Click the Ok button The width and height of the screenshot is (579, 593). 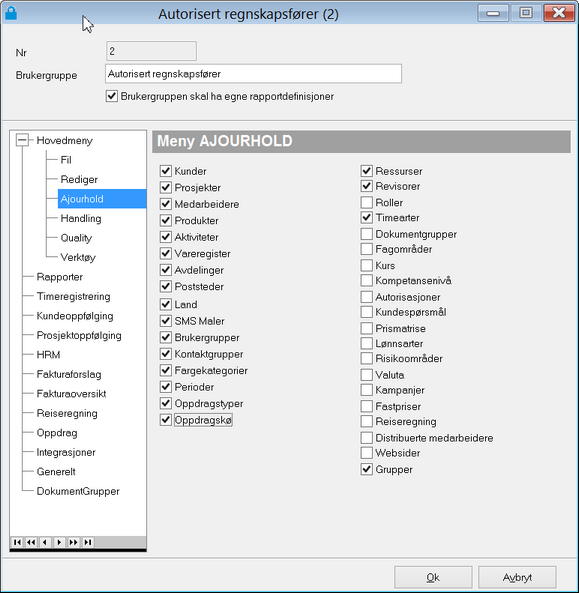tap(433, 577)
